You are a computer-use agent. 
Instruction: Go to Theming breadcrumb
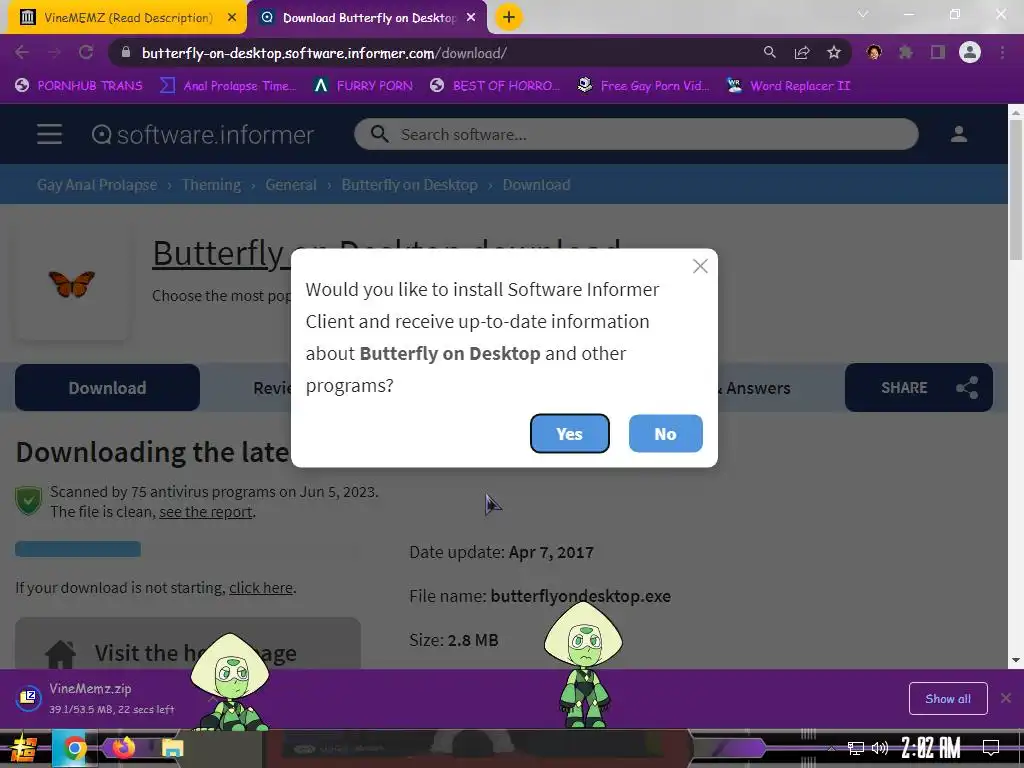click(x=211, y=185)
